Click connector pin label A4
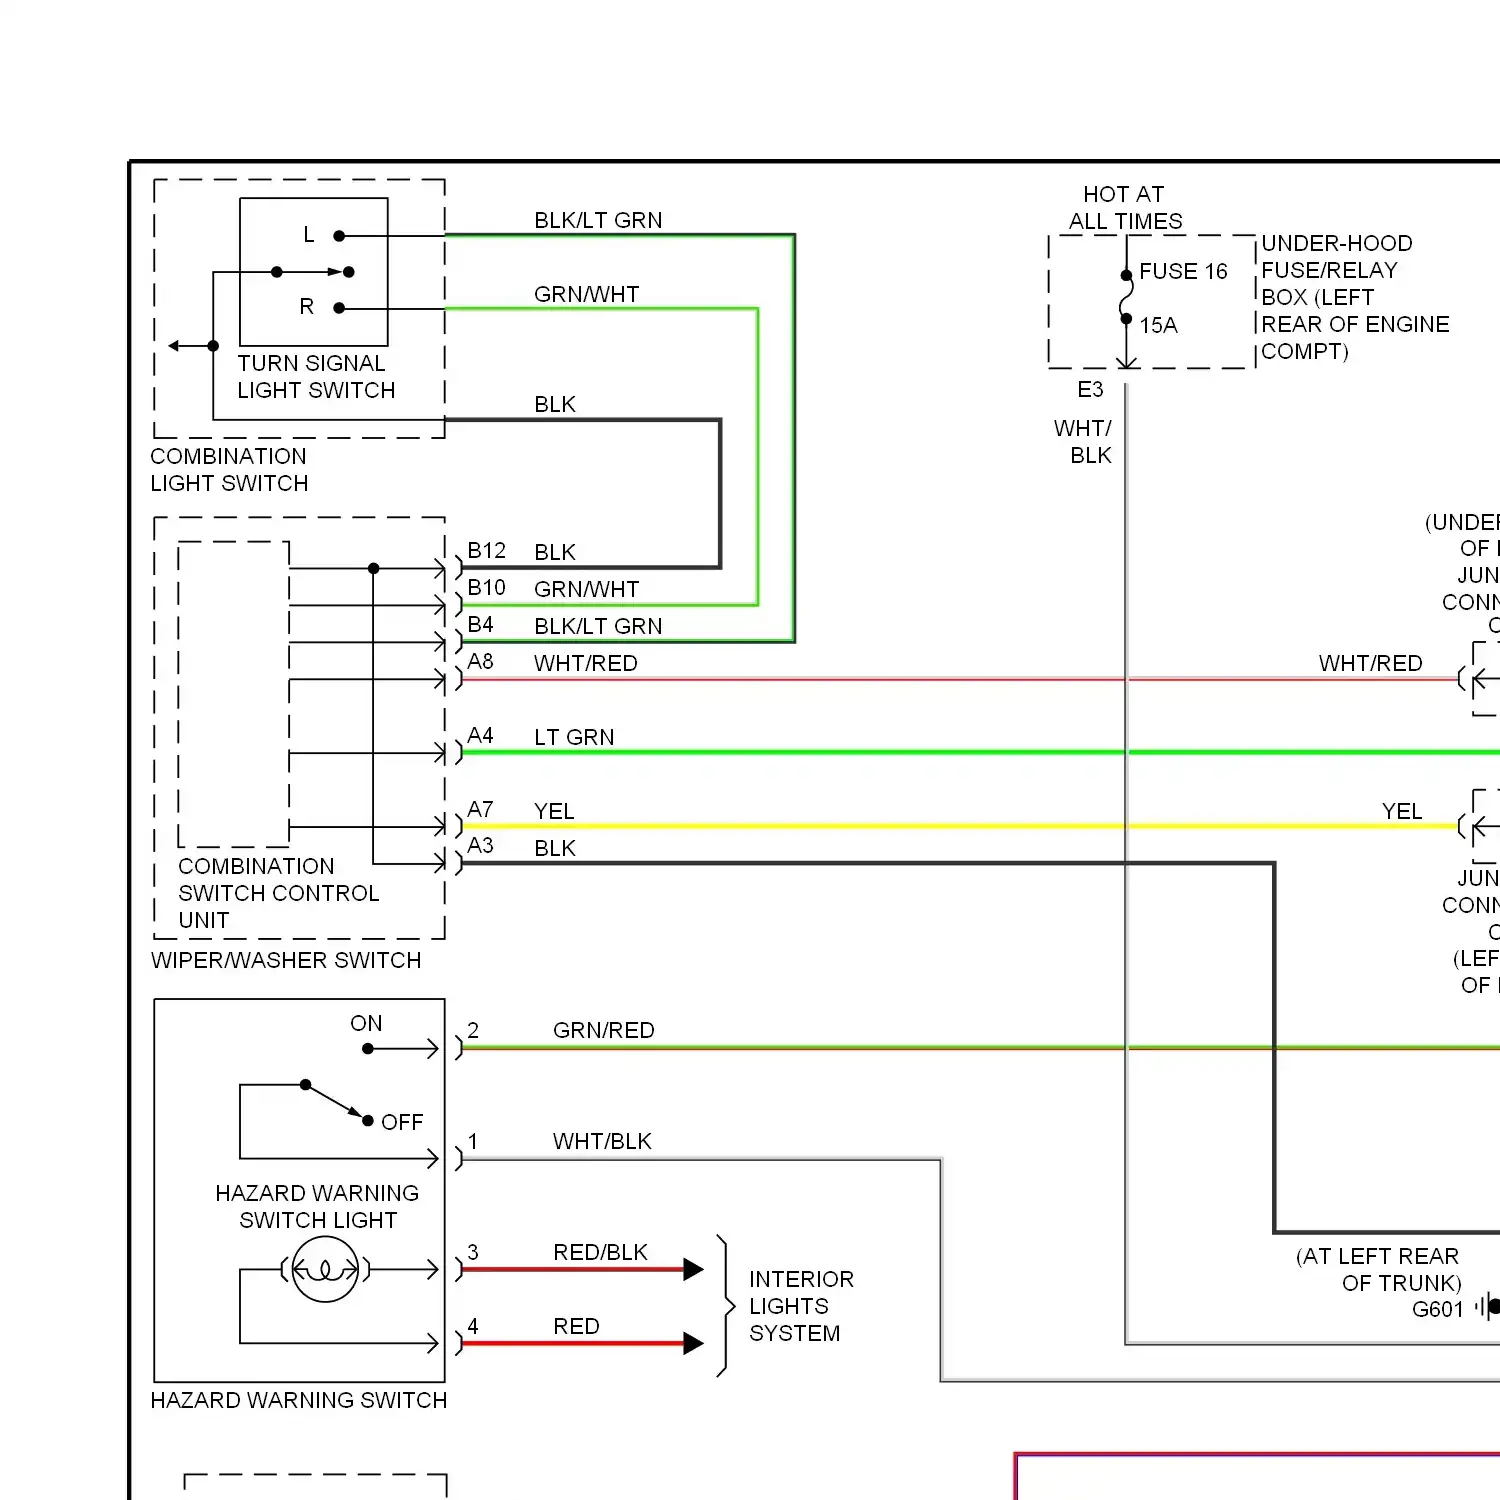This screenshot has height=1500, width=1500. click(x=480, y=736)
